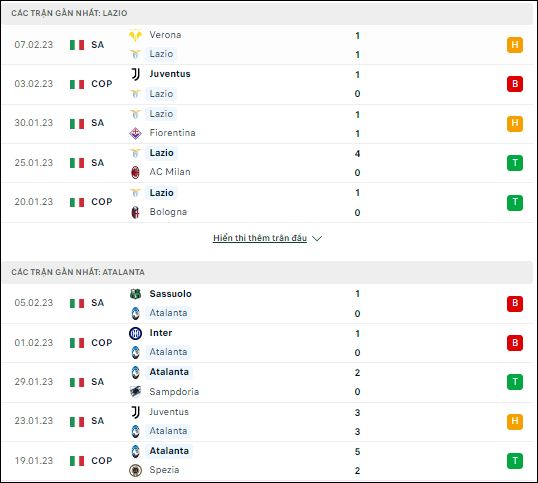Screen dimensions: 538x483
Task: Click green T badge for Lazio–AC Milan
Action: [515, 163]
